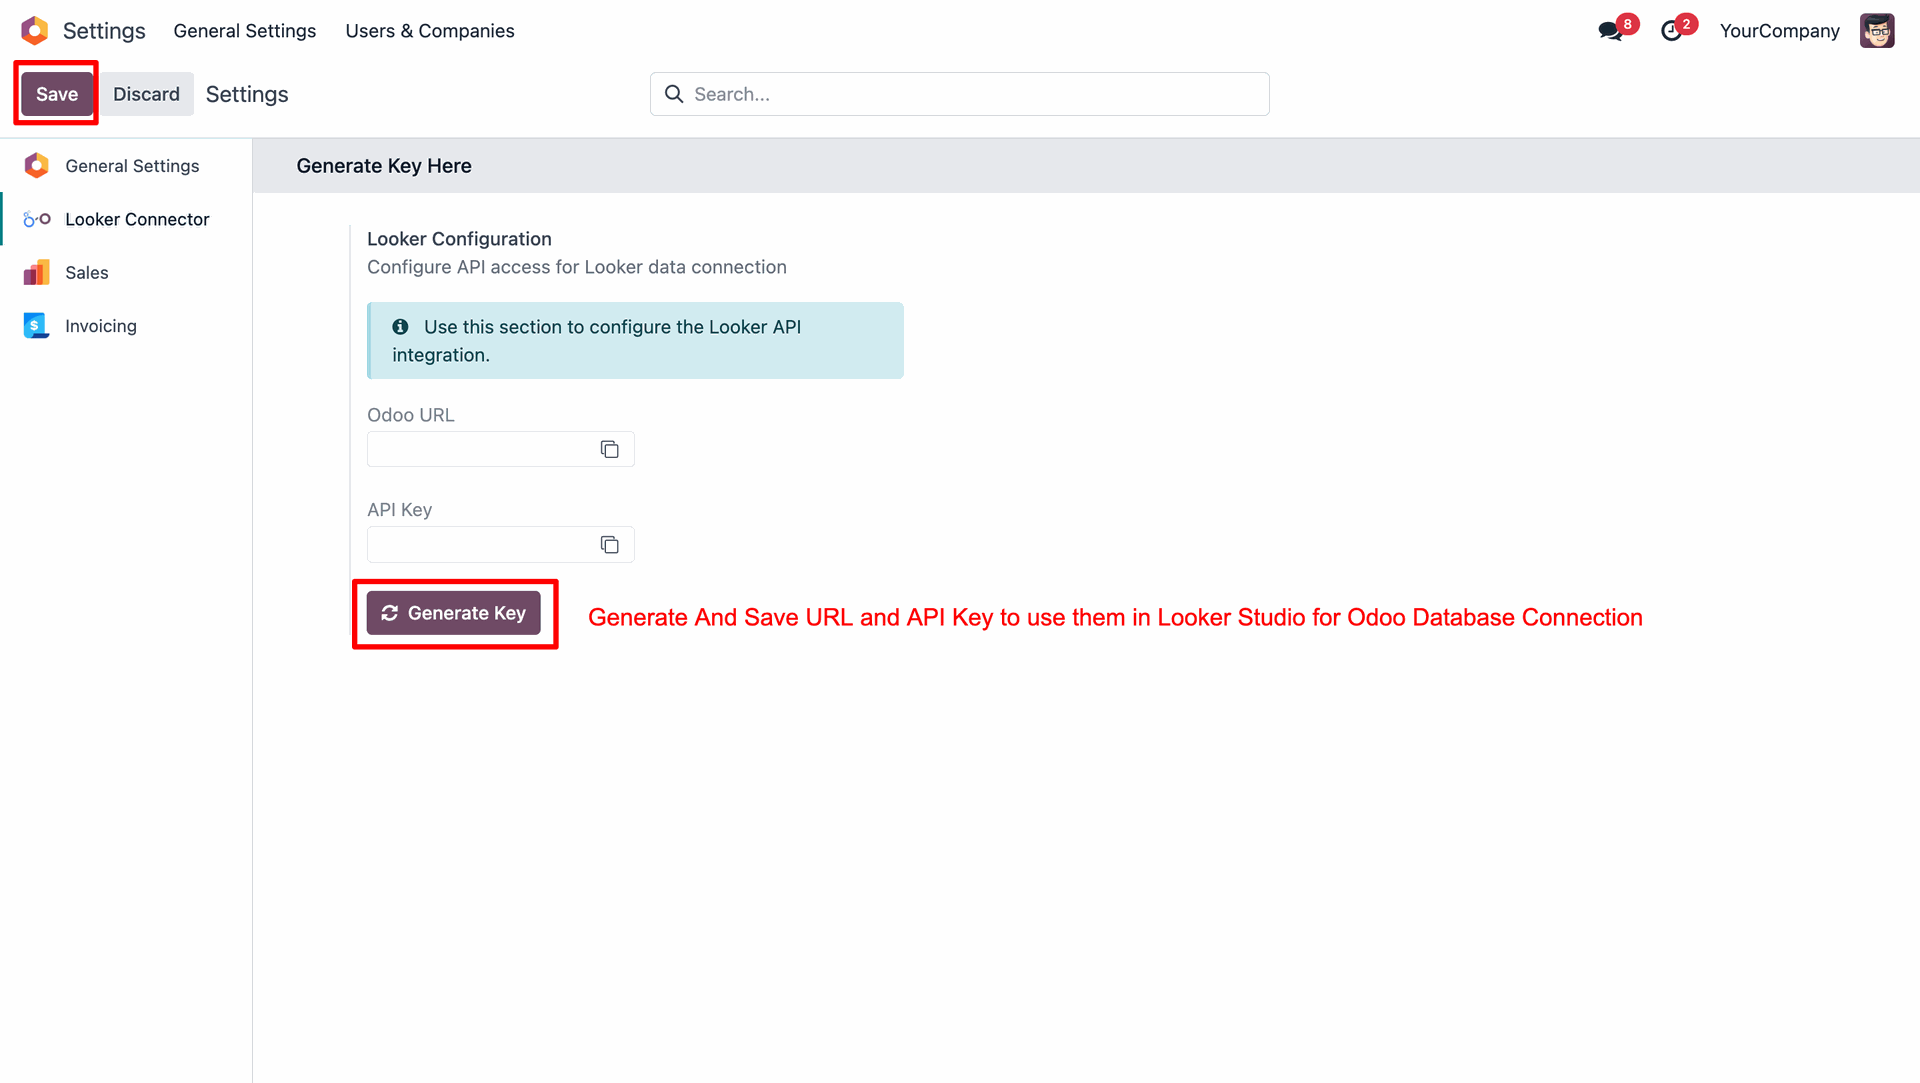Open the General Settings top menu
Viewport: 1920px width, 1083px height.
coord(245,31)
